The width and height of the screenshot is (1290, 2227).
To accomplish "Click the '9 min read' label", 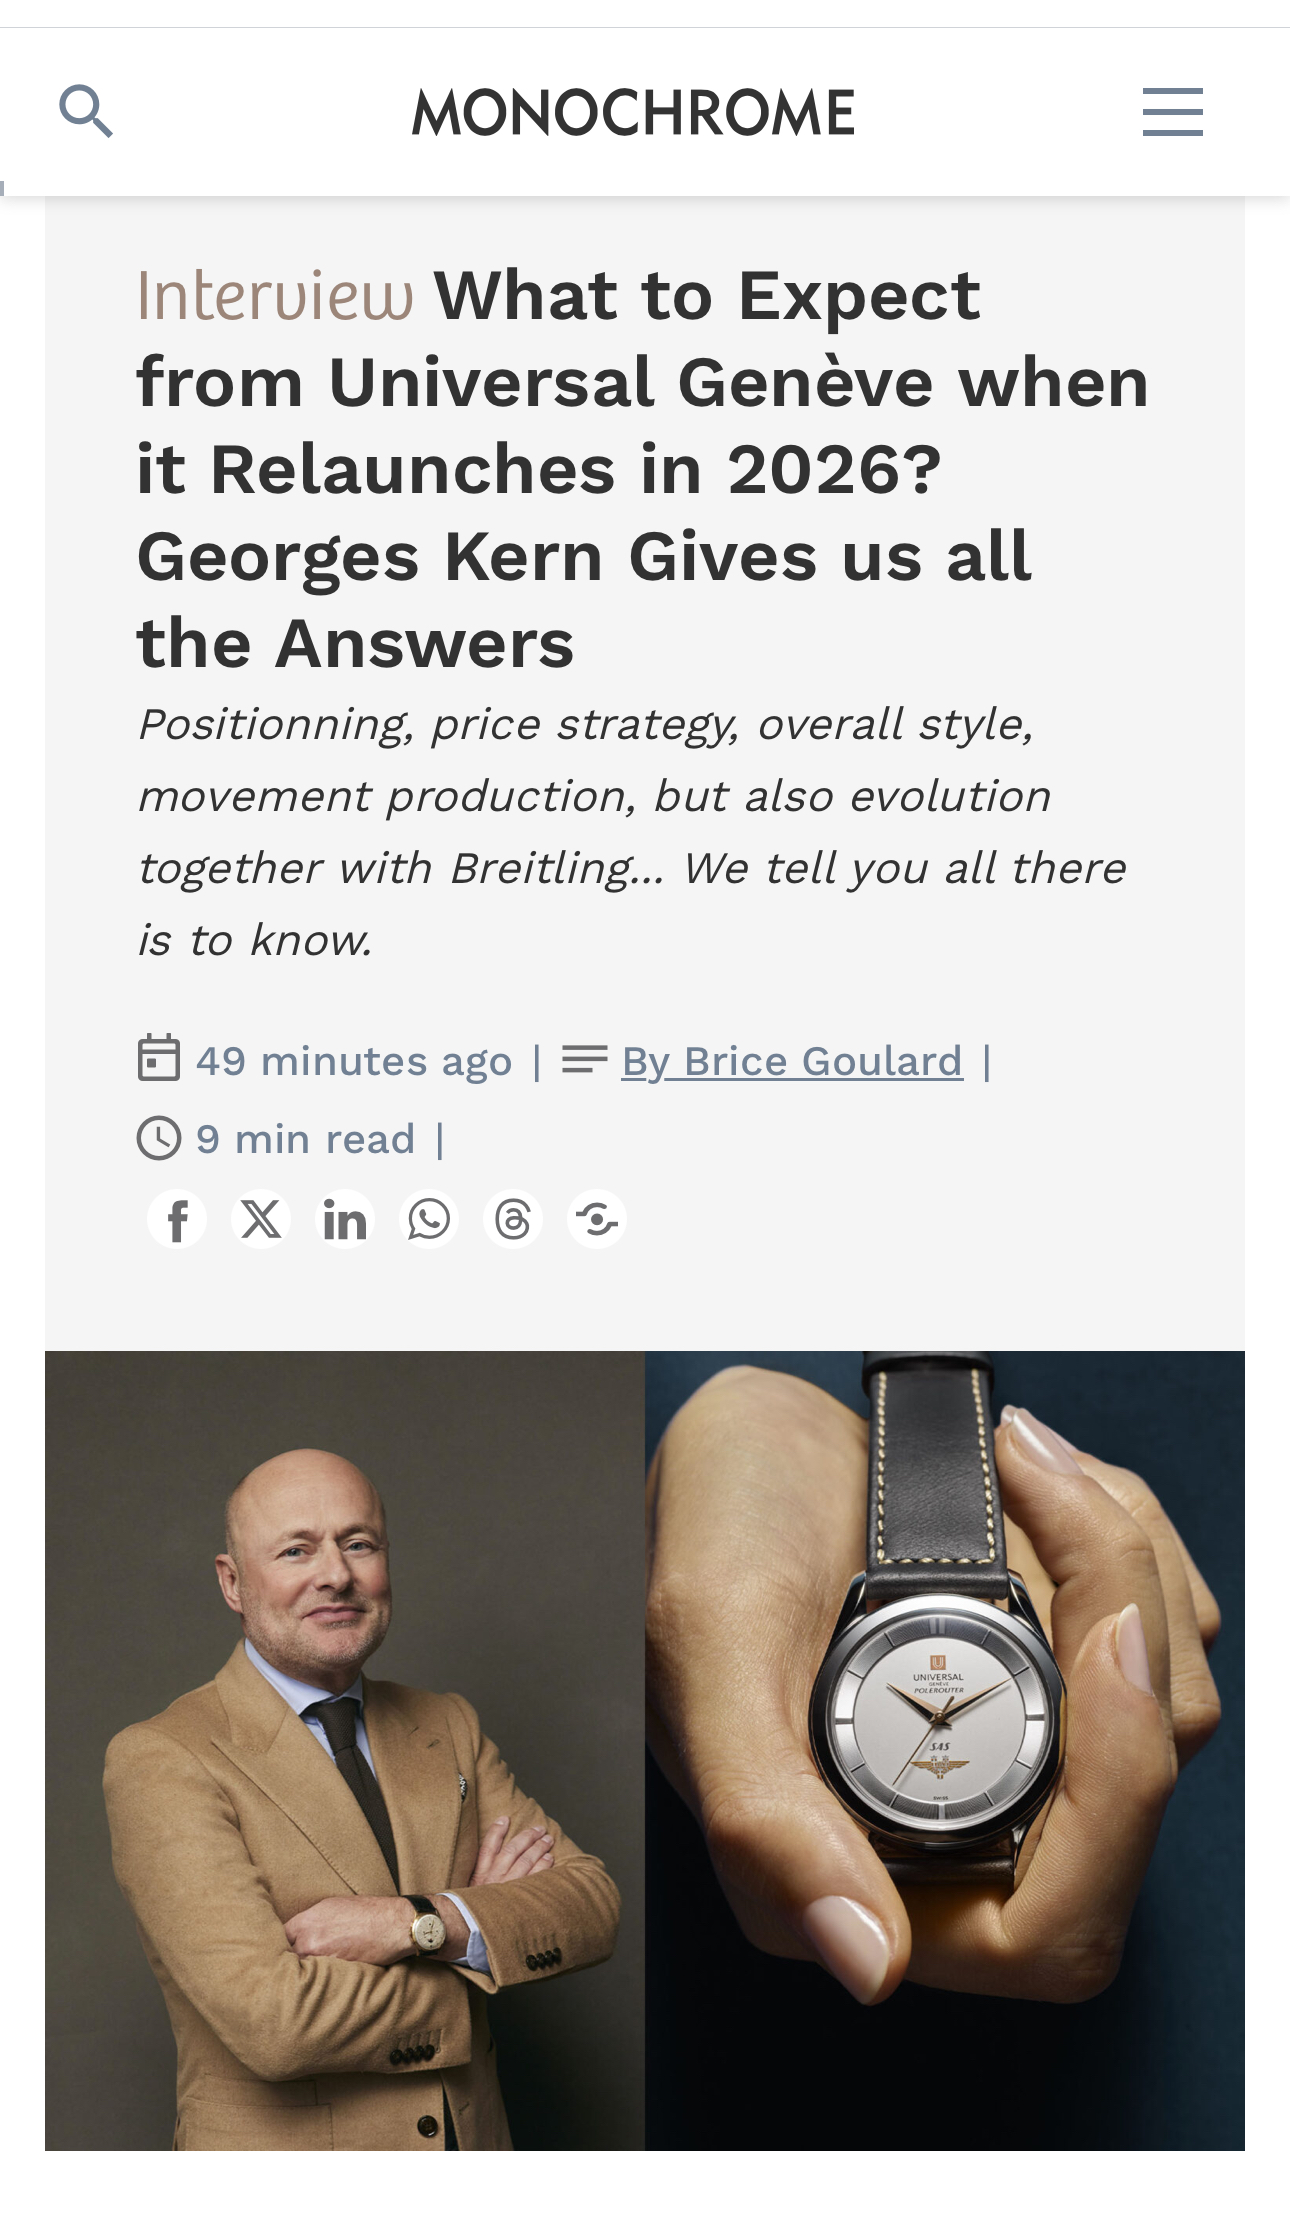I will pos(305,1139).
